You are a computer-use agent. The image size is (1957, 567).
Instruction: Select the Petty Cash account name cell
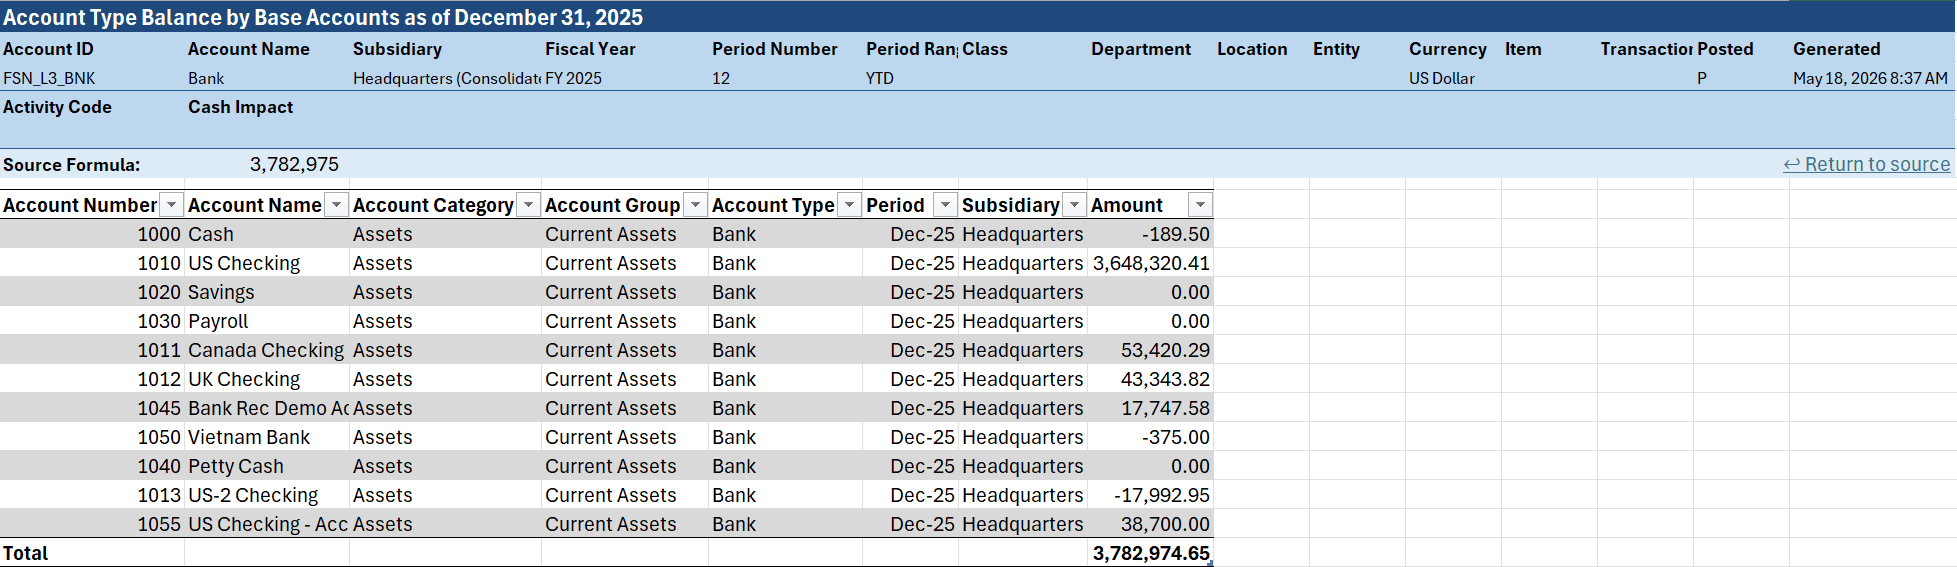click(x=267, y=466)
